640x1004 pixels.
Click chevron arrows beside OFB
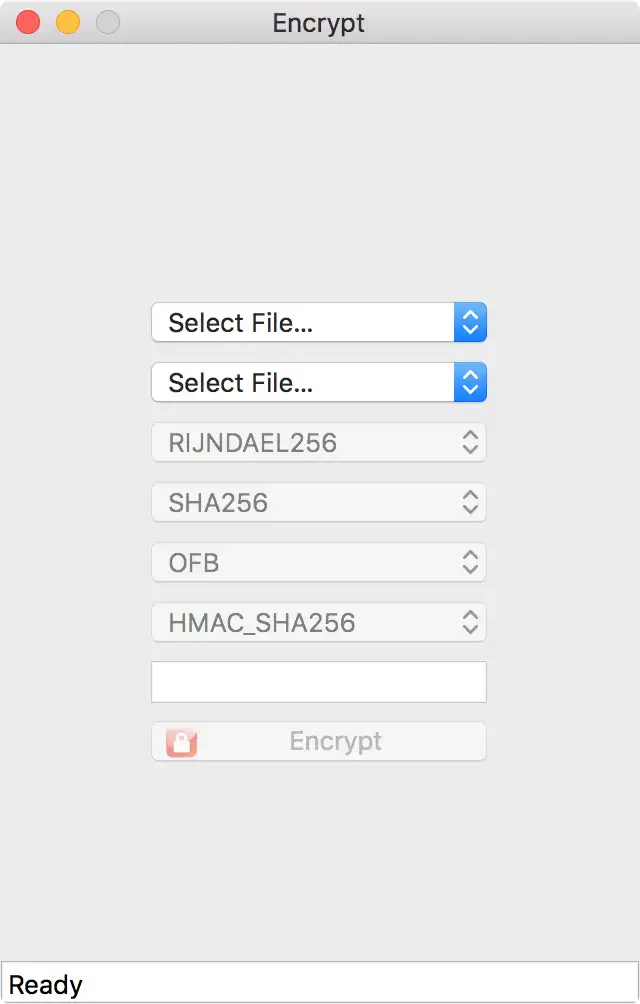470,563
